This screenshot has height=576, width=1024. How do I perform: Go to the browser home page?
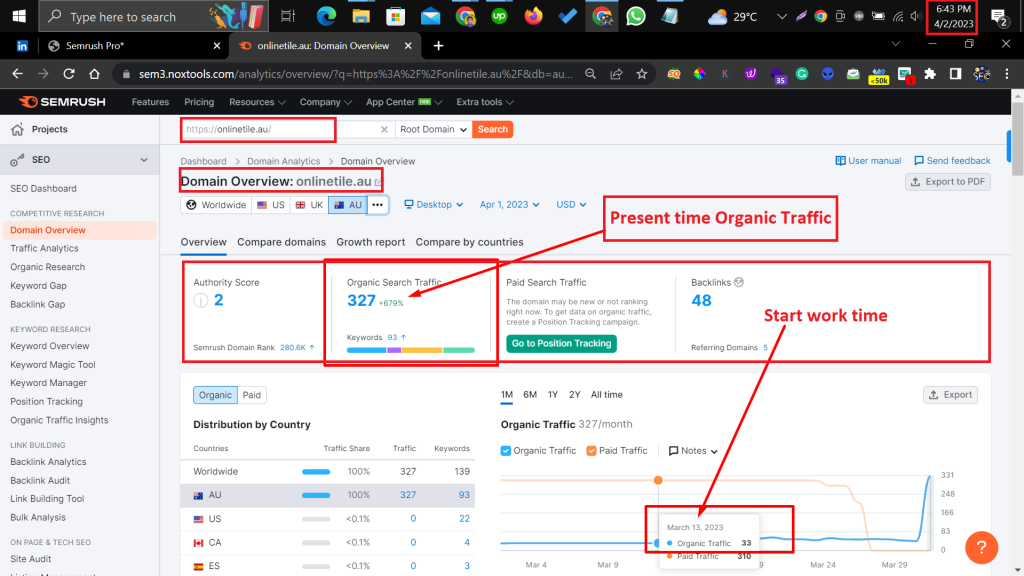(94, 74)
